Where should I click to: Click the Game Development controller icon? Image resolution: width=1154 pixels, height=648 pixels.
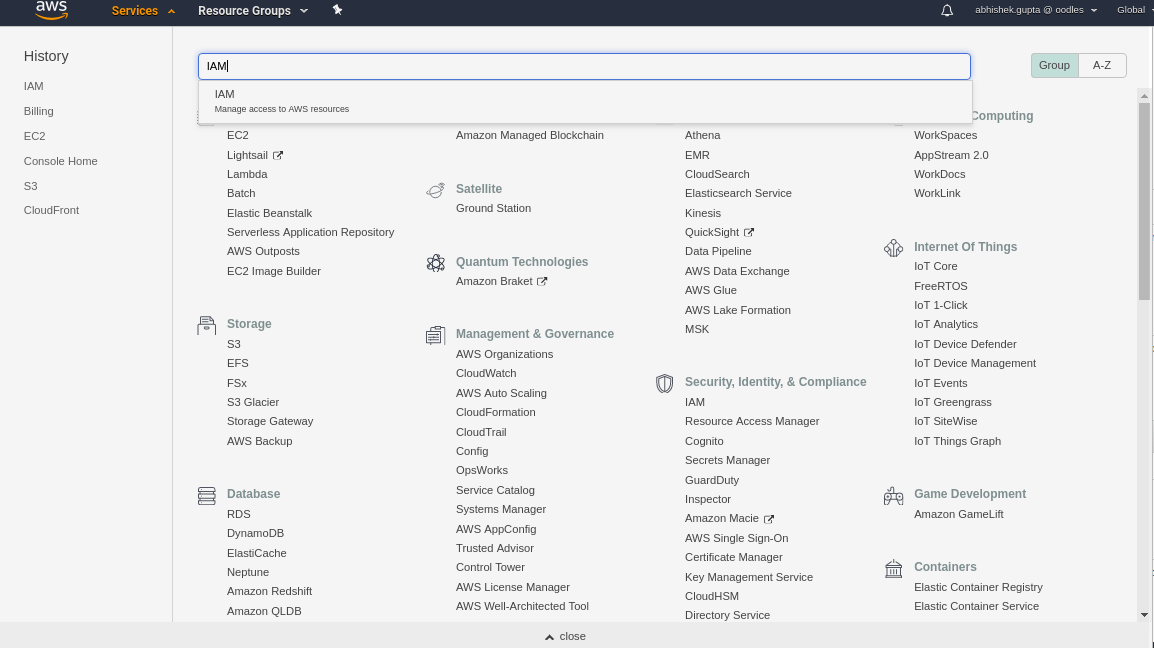(x=893, y=496)
